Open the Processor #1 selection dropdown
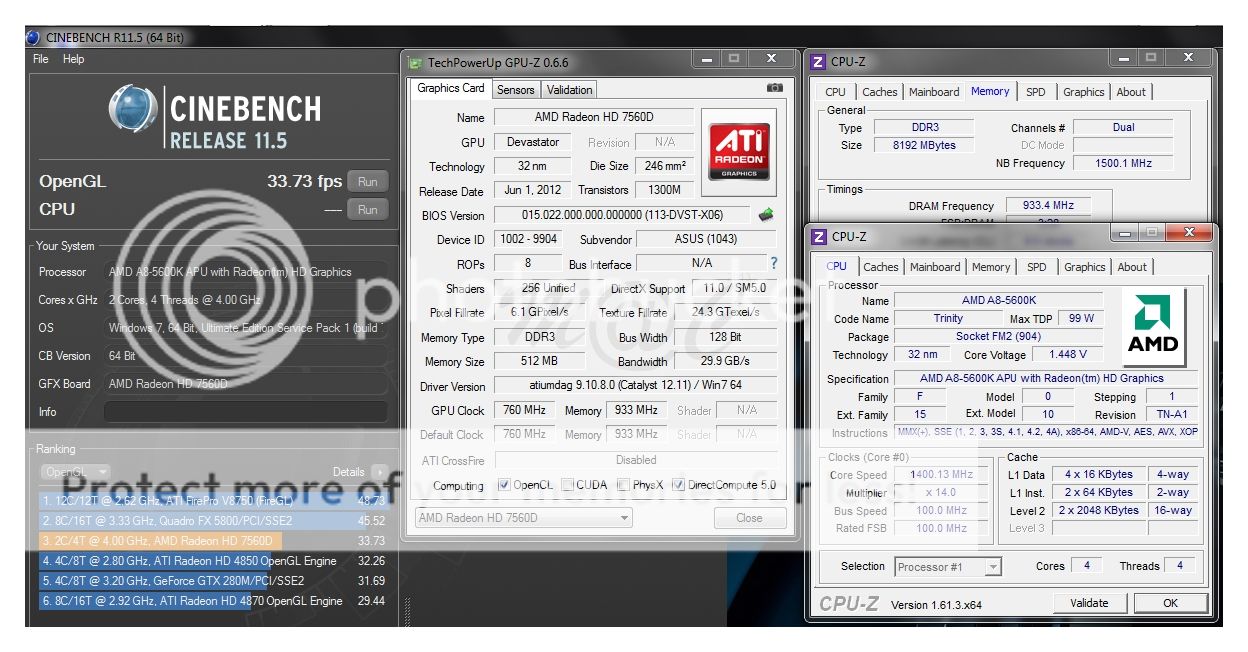Screen dimensions: 1248x652 [x=947, y=566]
